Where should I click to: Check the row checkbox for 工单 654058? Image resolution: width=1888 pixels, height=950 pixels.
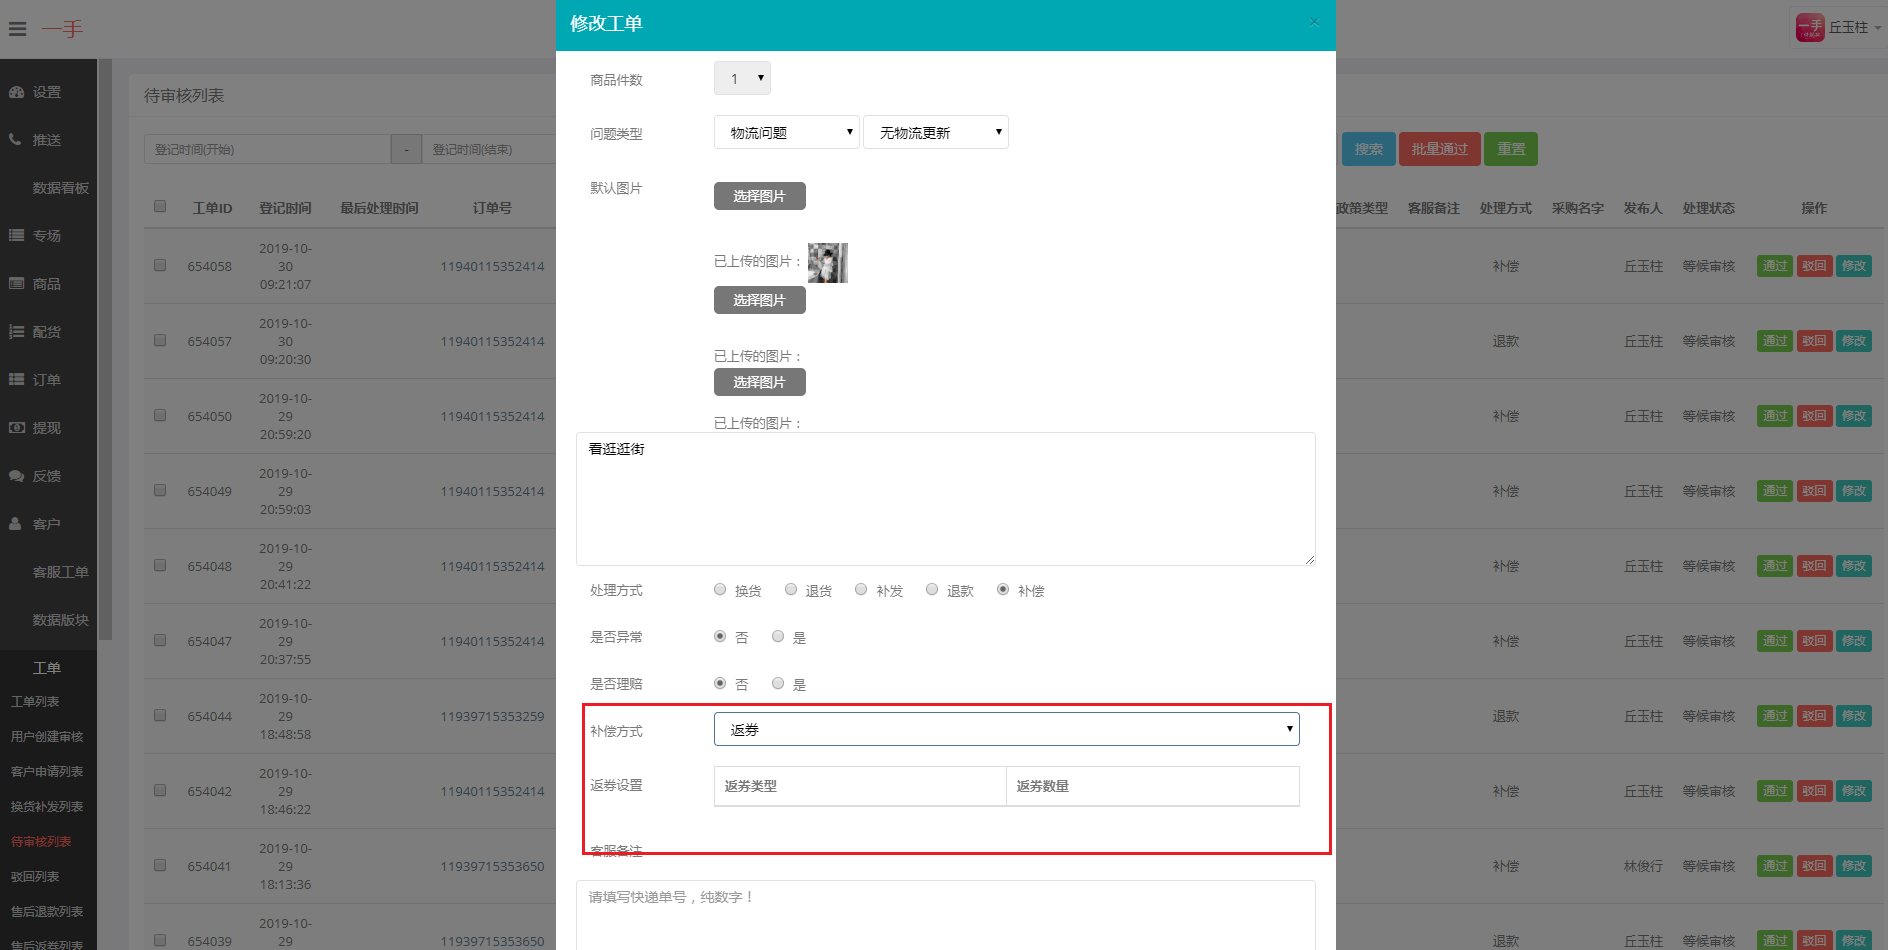[x=160, y=266]
